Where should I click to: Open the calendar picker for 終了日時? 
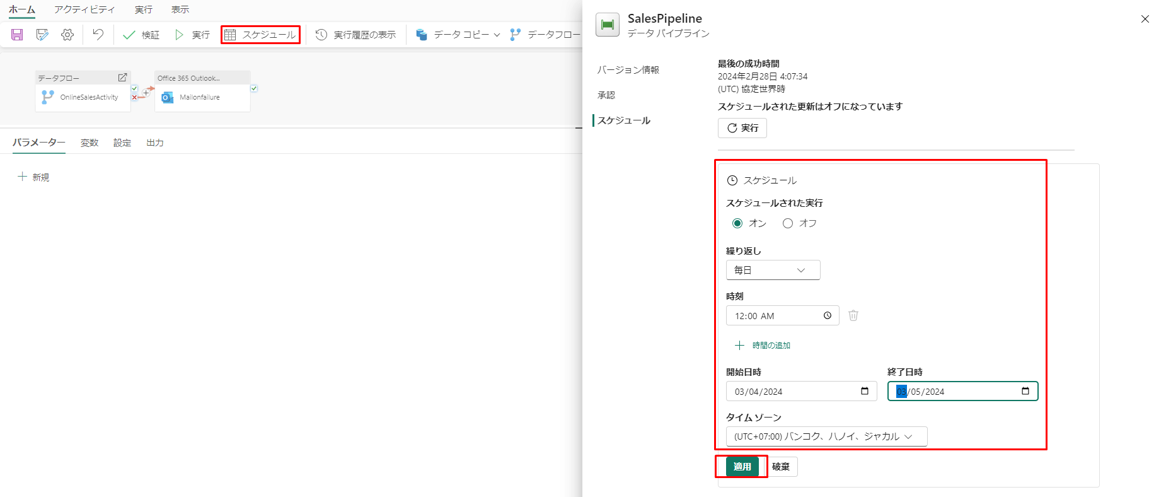(x=1025, y=392)
